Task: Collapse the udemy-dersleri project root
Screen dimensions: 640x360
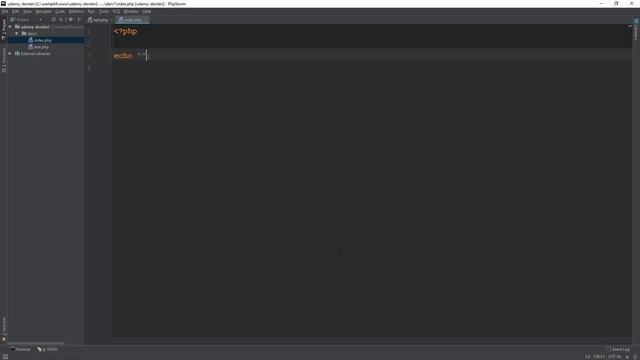Action: [10, 27]
